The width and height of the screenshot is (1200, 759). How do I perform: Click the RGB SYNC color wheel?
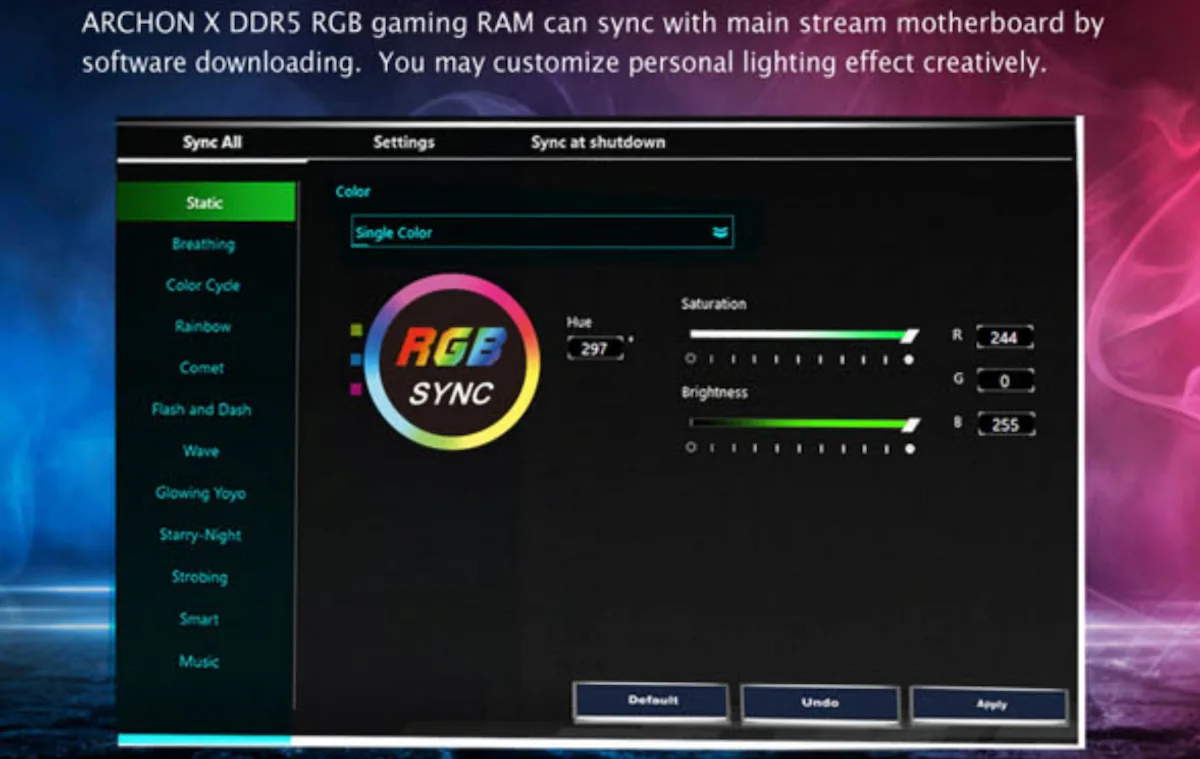point(452,362)
